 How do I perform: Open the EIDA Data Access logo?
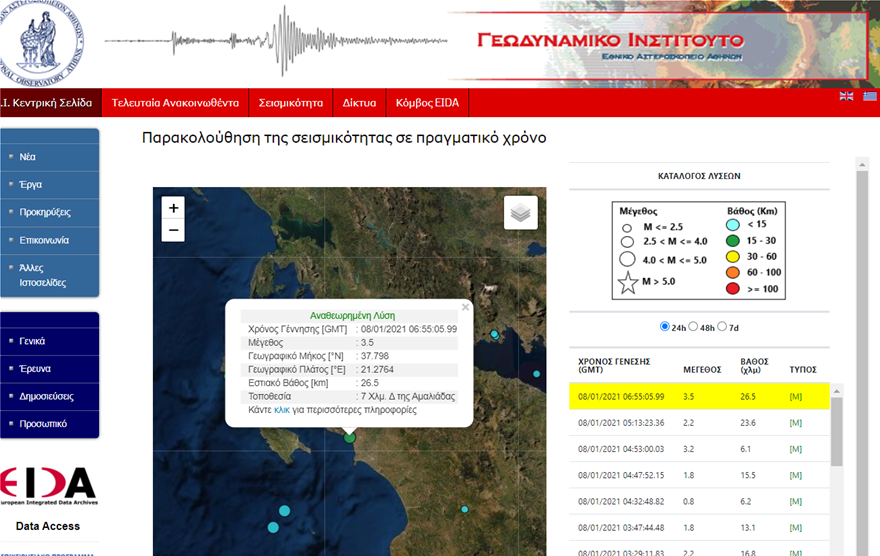pyautogui.click(x=48, y=487)
